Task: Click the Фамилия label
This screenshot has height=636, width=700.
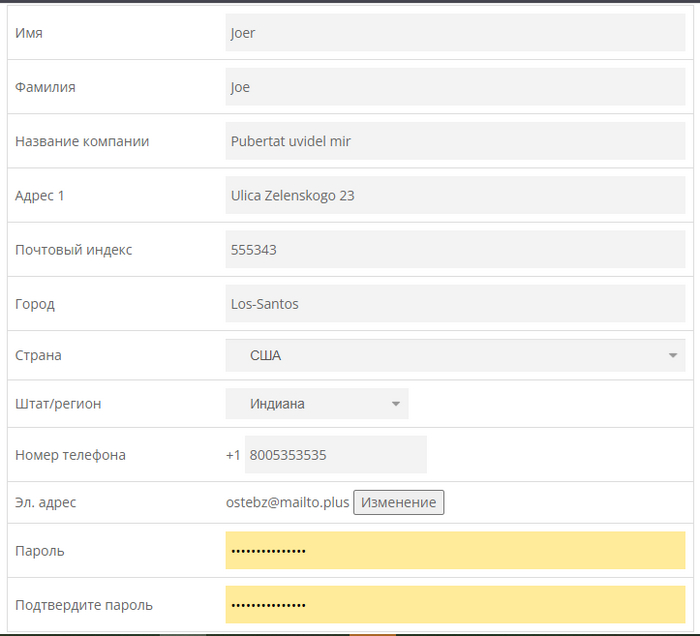Action: click(x=45, y=87)
